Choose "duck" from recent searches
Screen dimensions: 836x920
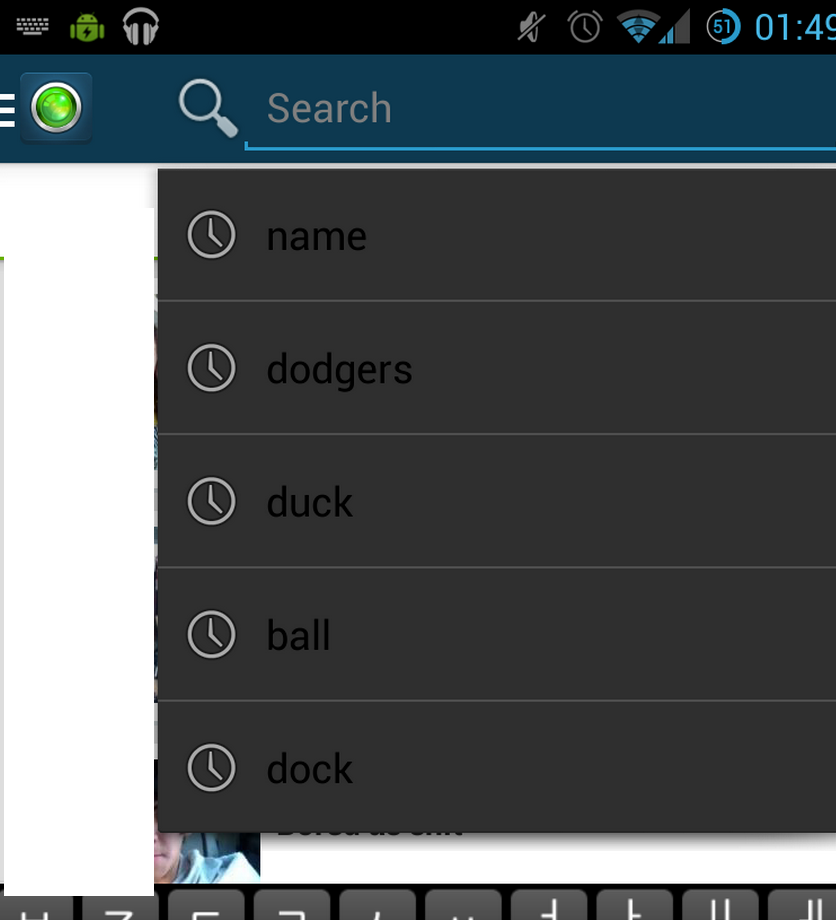pyautogui.click(x=497, y=501)
